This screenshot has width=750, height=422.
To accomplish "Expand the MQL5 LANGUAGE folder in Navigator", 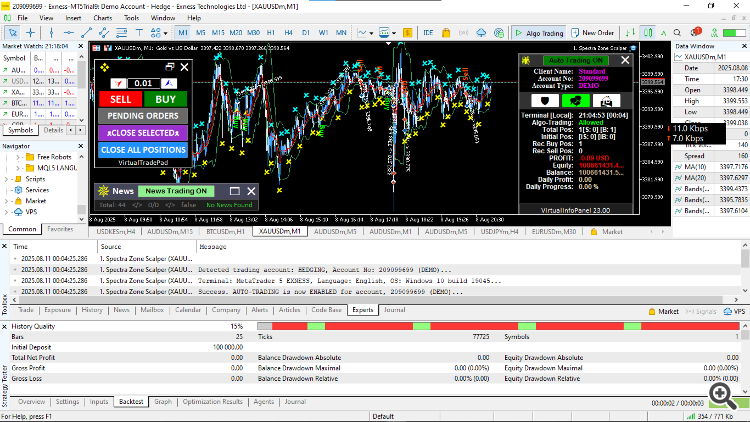I will tap(18, 168).
